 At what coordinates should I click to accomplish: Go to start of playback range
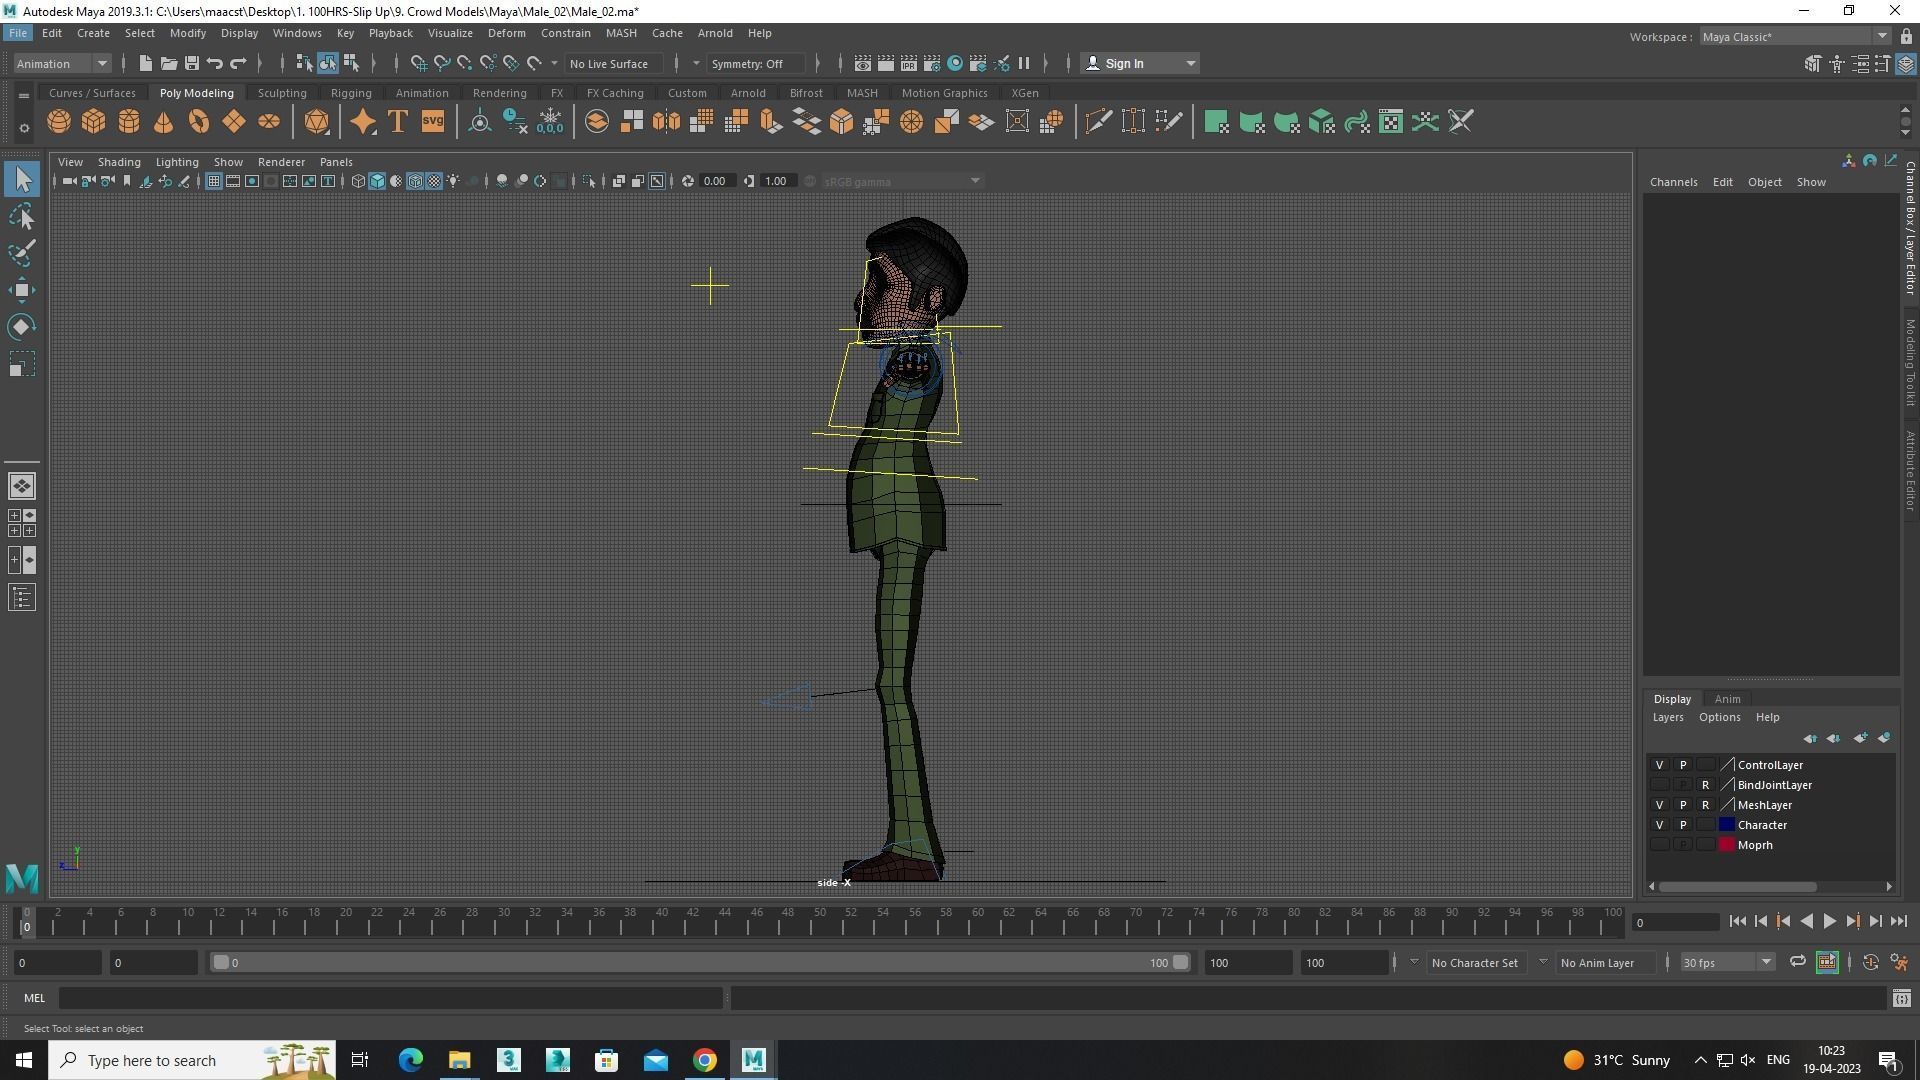pyautogui.click(x=1738, y=922)
